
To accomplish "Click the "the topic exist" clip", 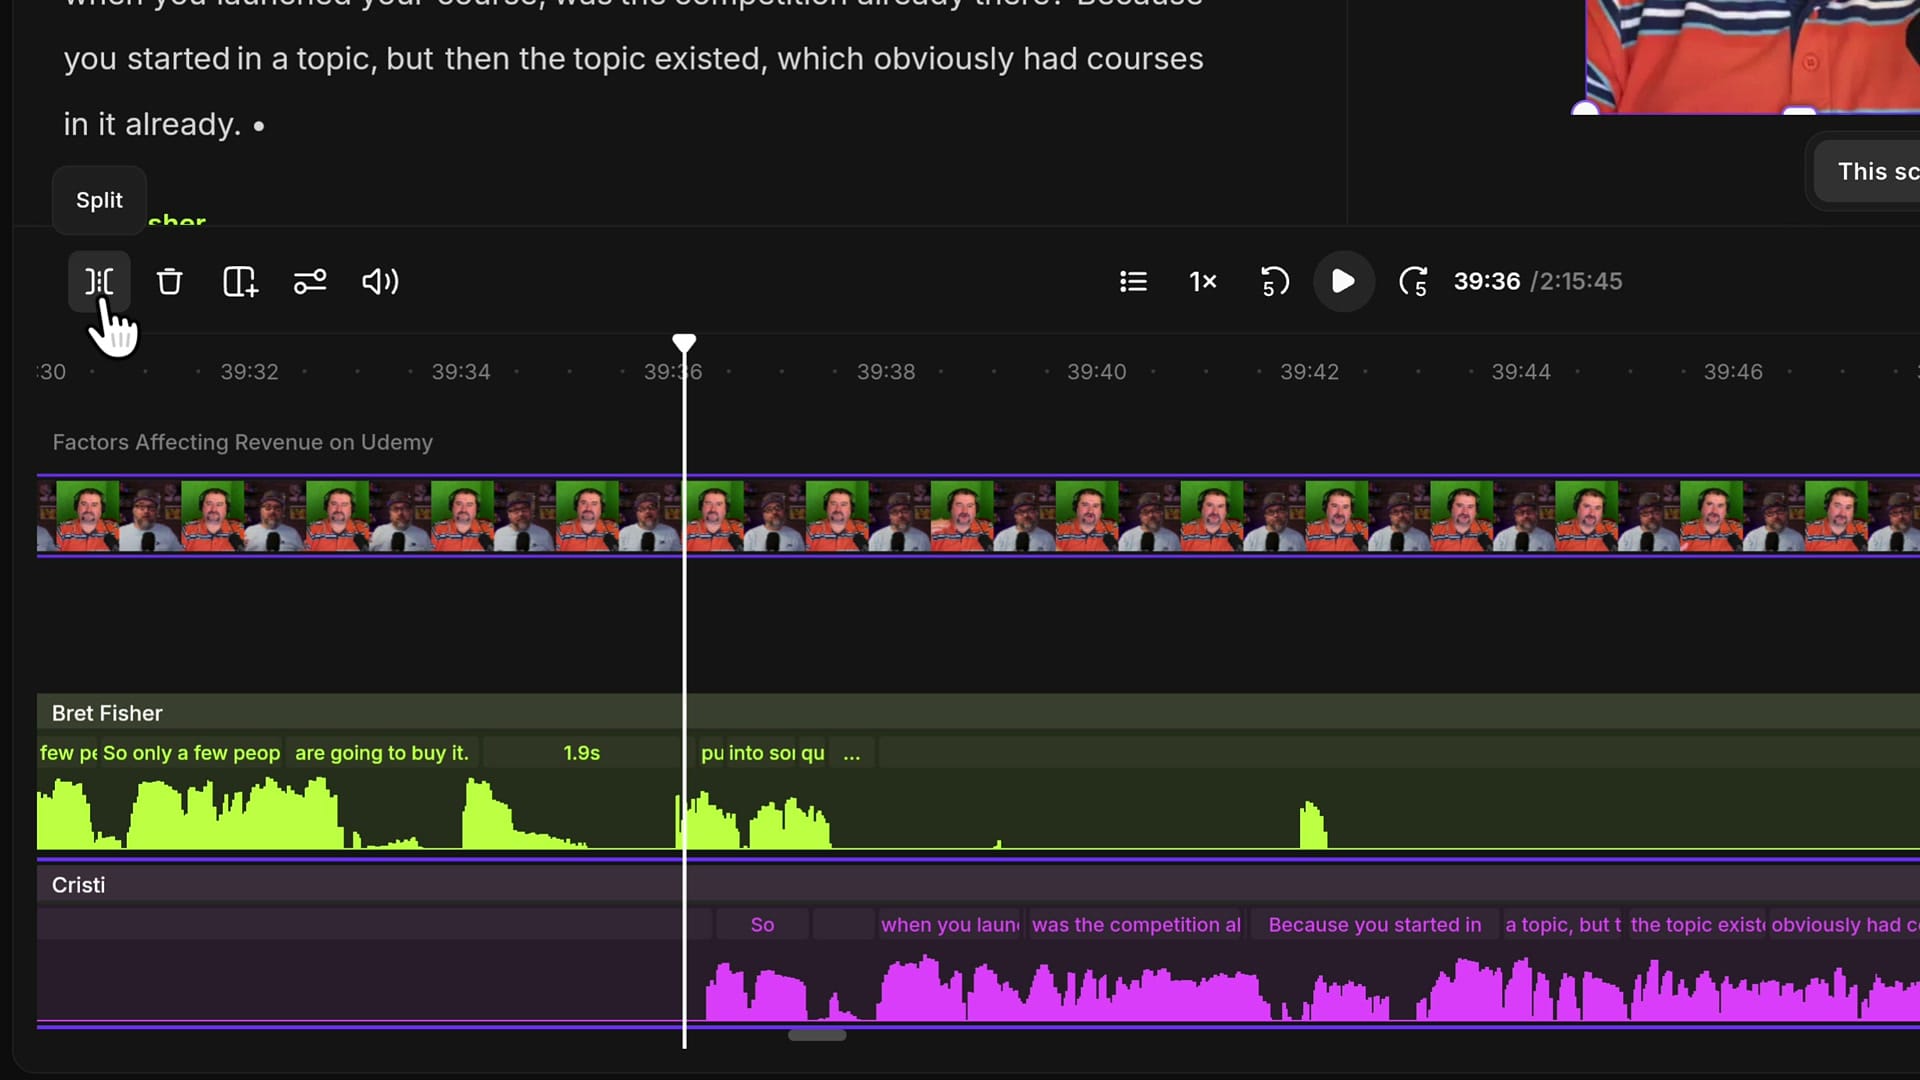I will point(1697,925).
